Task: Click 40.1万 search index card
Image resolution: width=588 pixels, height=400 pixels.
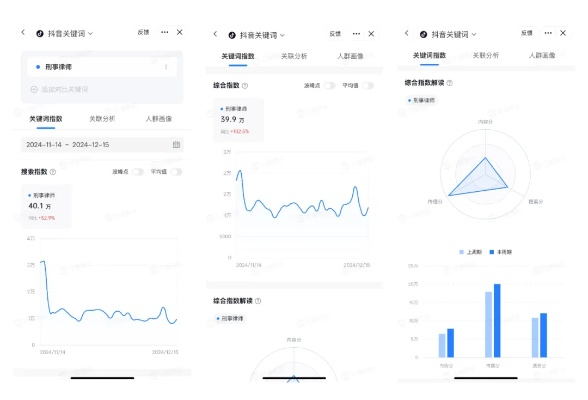Action: 46,206
